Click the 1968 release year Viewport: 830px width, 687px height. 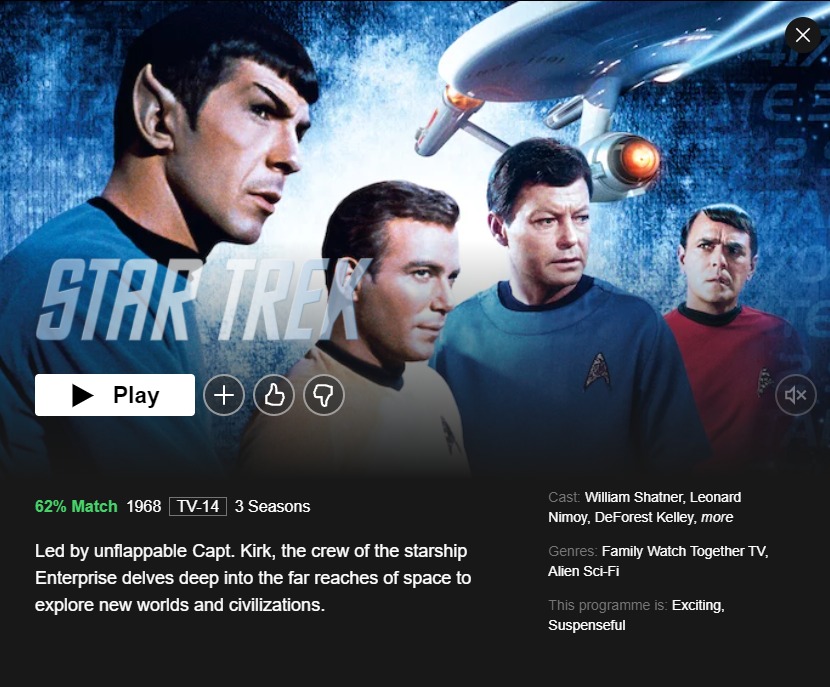(x=143, y=507)
